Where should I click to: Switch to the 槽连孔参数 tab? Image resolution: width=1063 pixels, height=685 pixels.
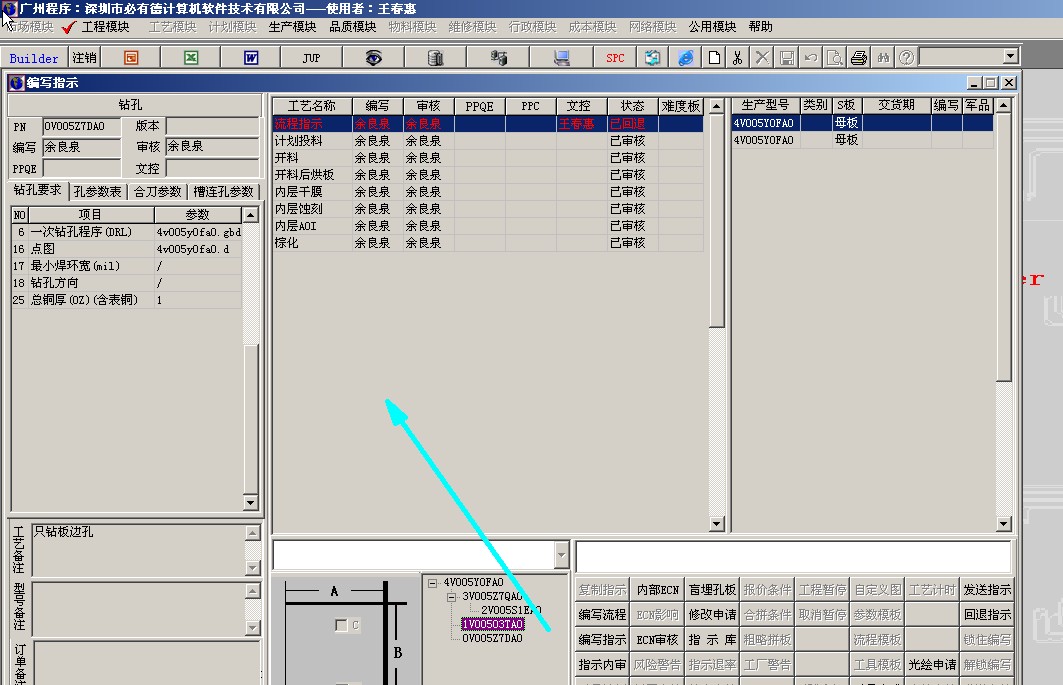223,192
